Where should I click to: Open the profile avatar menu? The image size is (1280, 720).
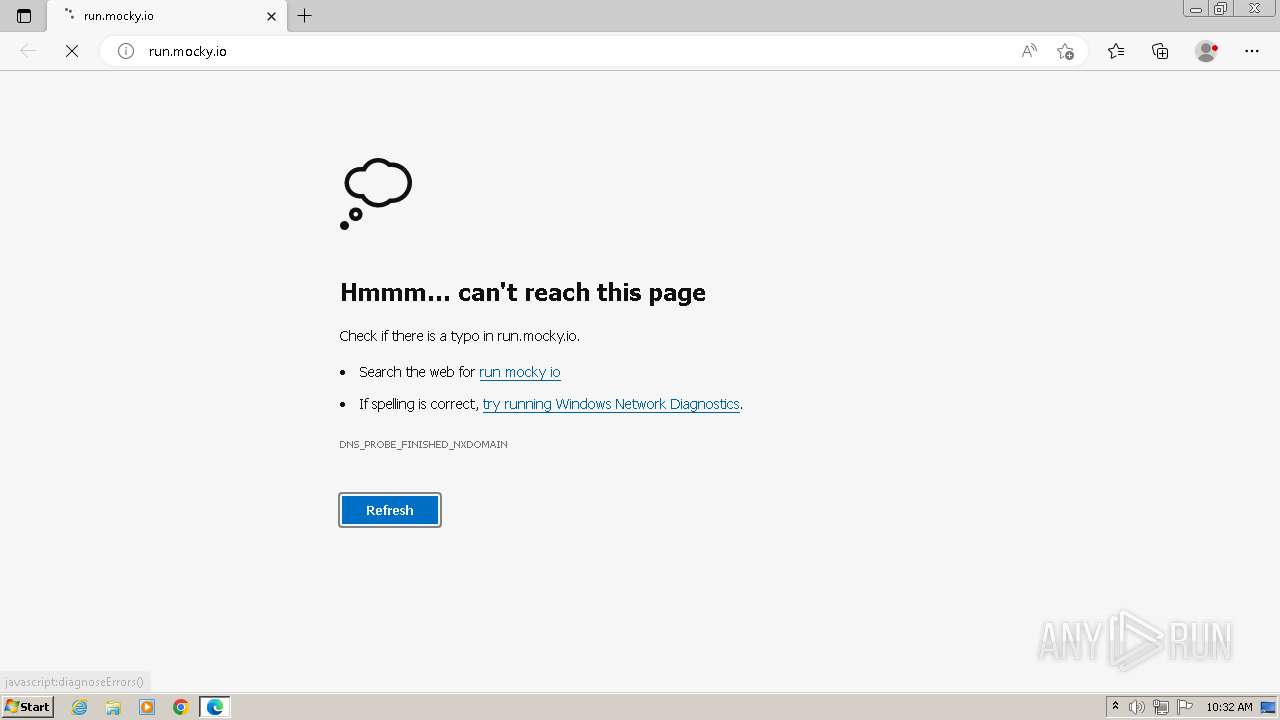tap(1207, 51)
